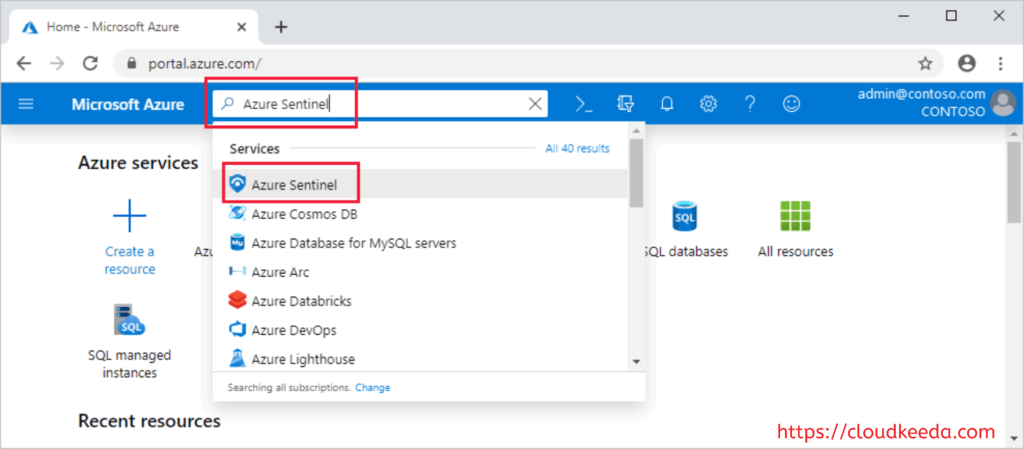Image resolution: width=1024 pixels, height=449 pixels.
Task: Open the Help question mark
Action: [x=750, y=104]
